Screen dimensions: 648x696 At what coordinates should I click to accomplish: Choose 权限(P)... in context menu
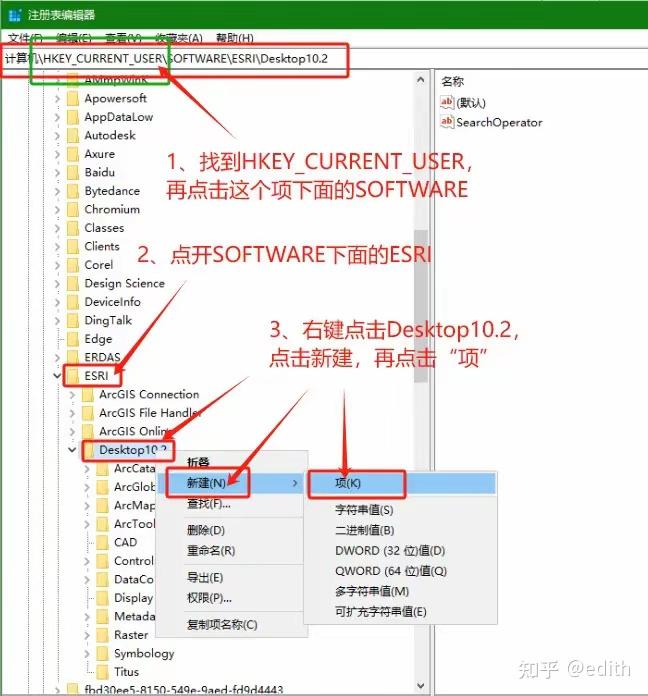(233, 598)
